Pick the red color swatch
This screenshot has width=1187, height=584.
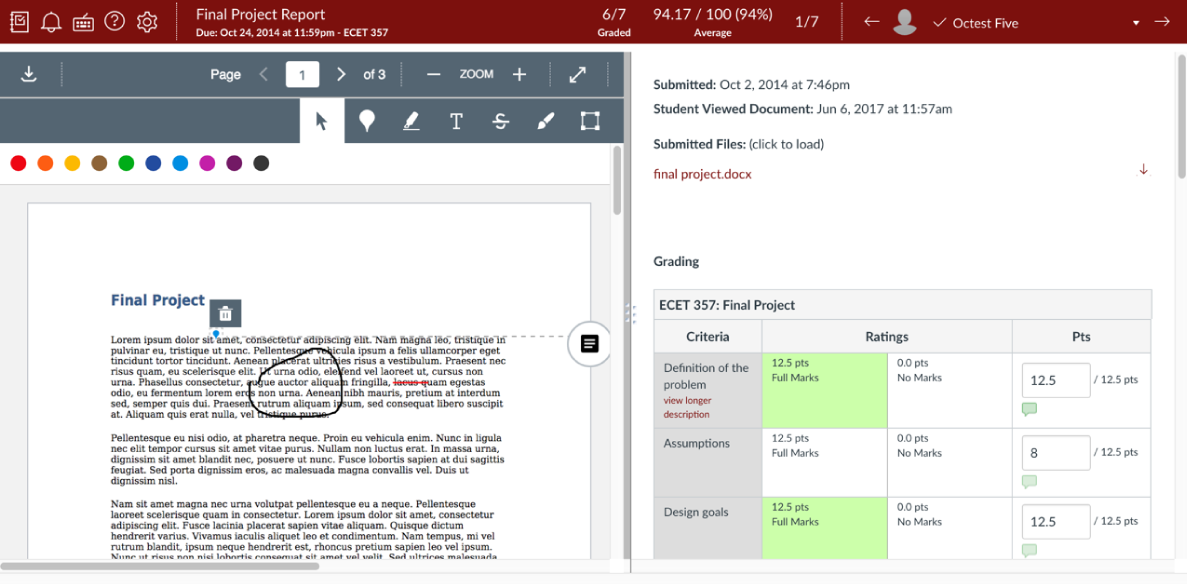click(19, 163)
